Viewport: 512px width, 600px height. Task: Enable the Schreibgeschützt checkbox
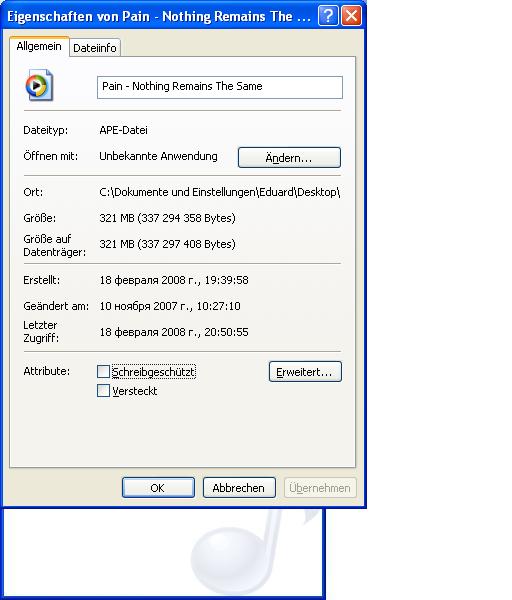click(103, 371)
